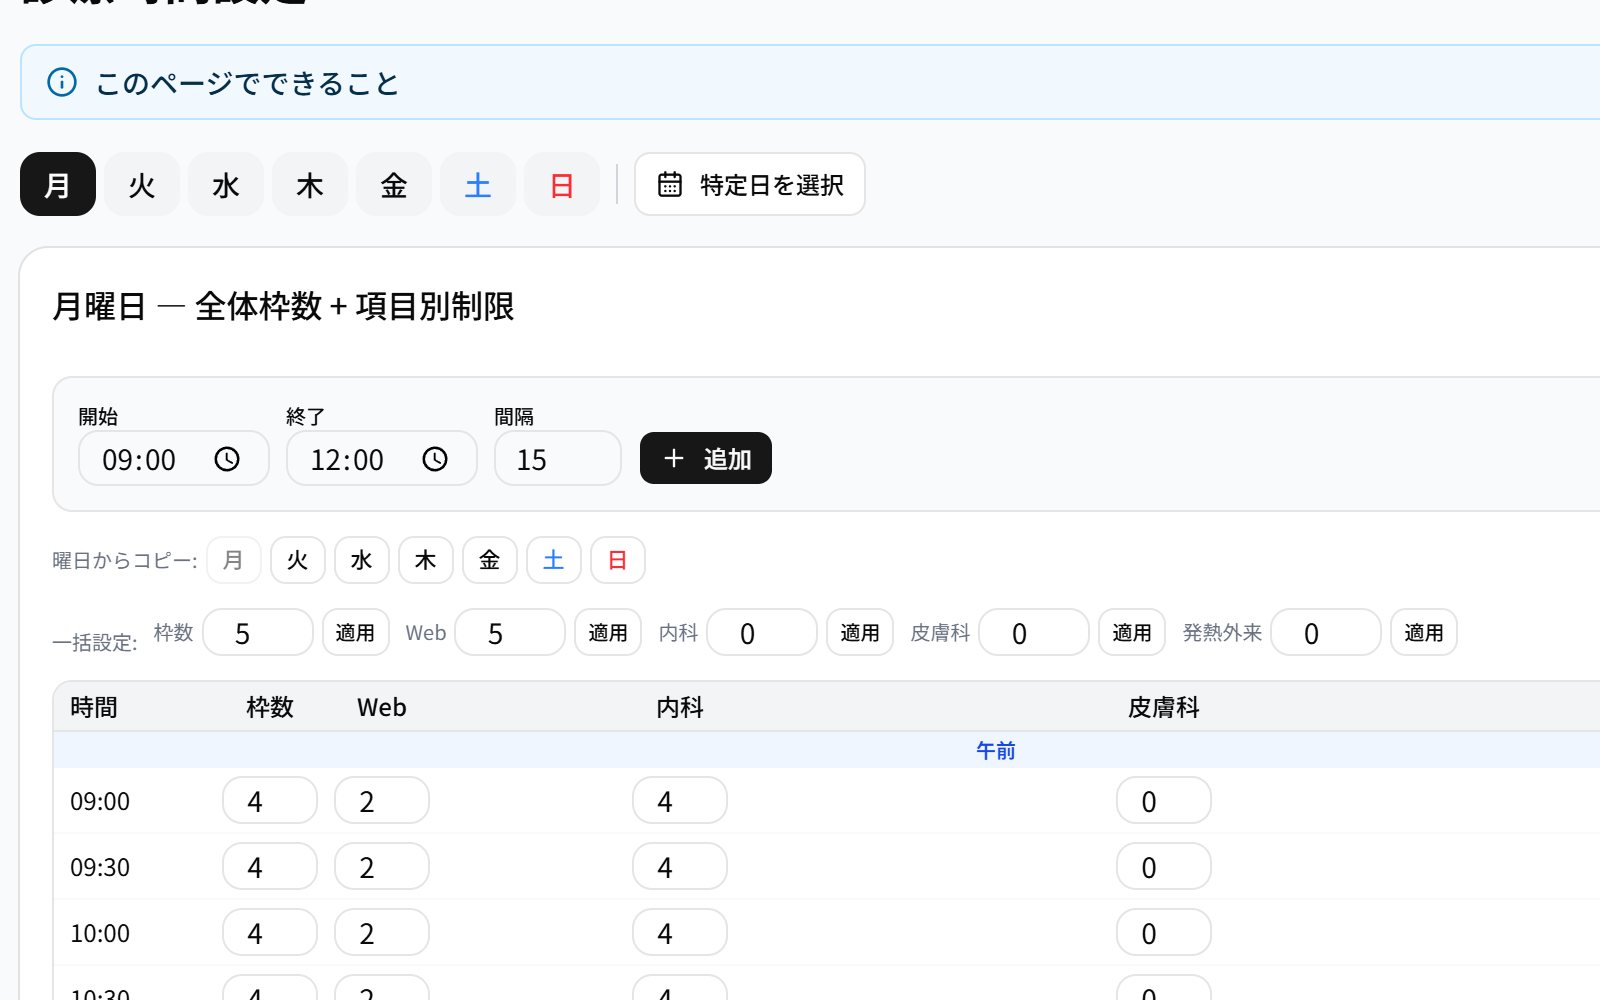1600x1000 pixels.
Task: Click the 月曜日 — 全体枠数 + 項目別制限 heading
Action: (283, 306)
